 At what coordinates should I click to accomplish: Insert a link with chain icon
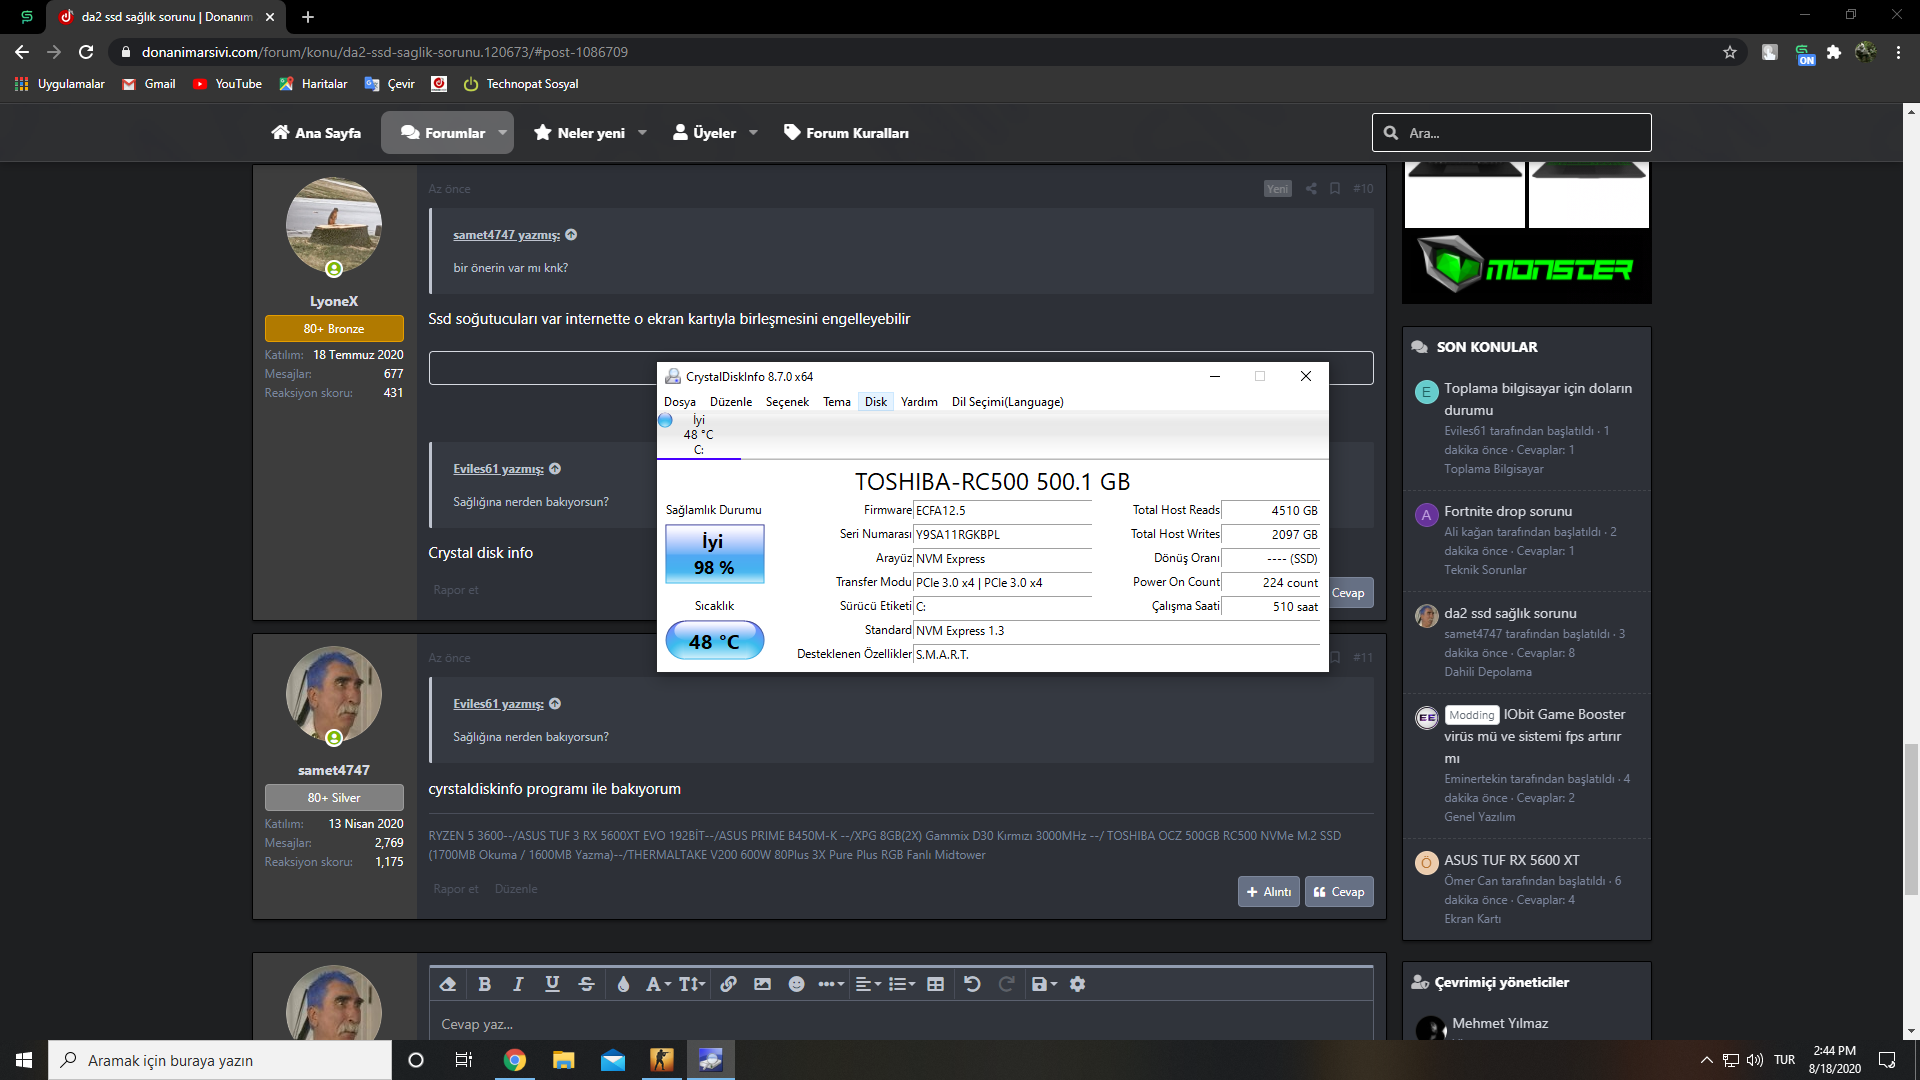(x=728, y=984)
